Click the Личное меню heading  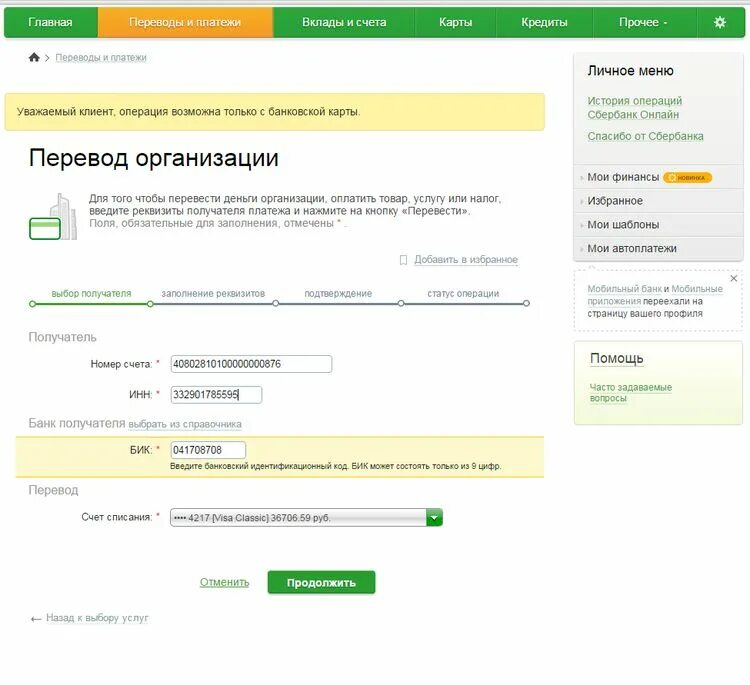[630, 71]
